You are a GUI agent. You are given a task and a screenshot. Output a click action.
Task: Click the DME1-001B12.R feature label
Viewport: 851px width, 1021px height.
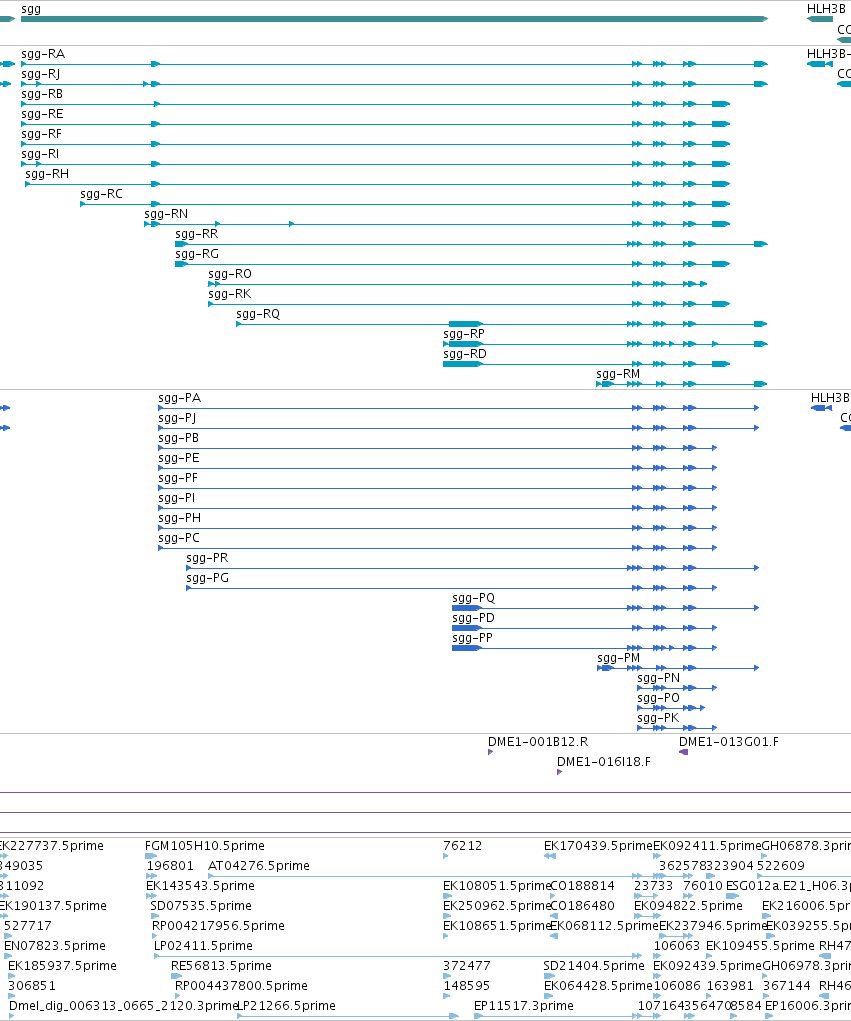point(538,742)
